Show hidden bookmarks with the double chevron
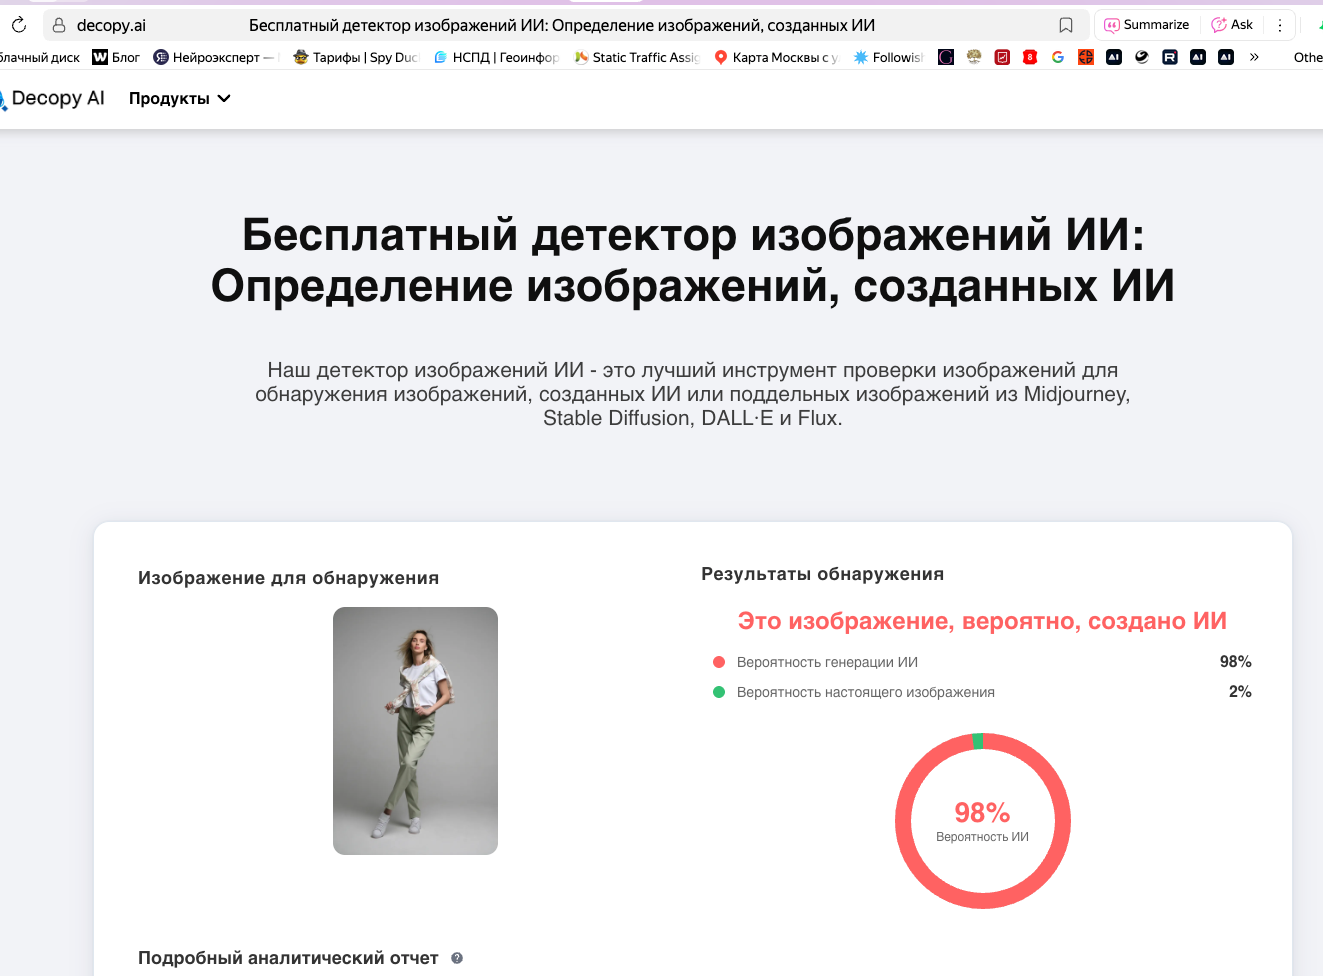The image size is (1323, 976). [x=1254, y=57]
